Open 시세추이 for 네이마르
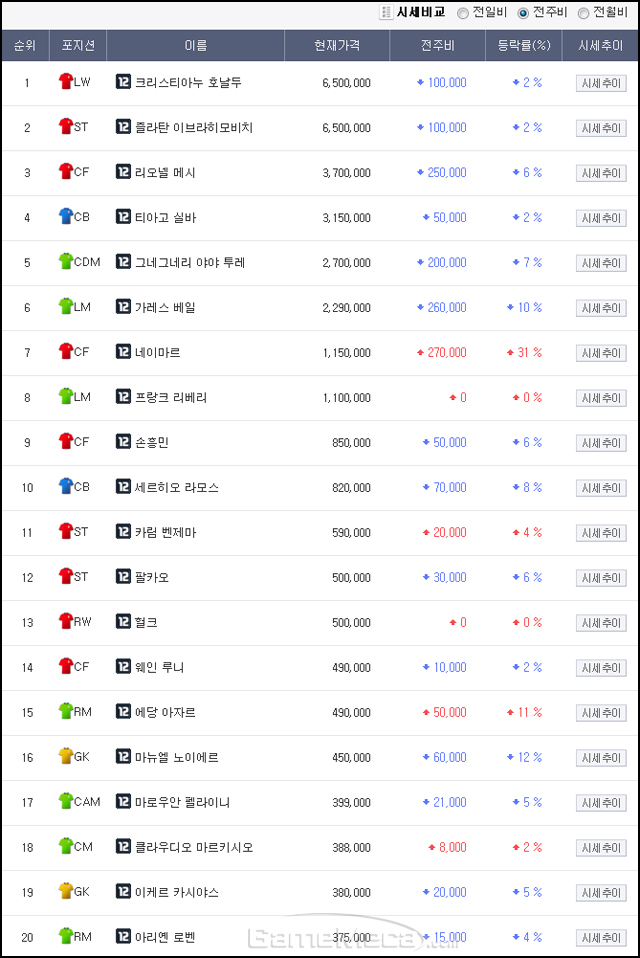Viewport: 640px width, 958px height. click(x=601, y=353)
